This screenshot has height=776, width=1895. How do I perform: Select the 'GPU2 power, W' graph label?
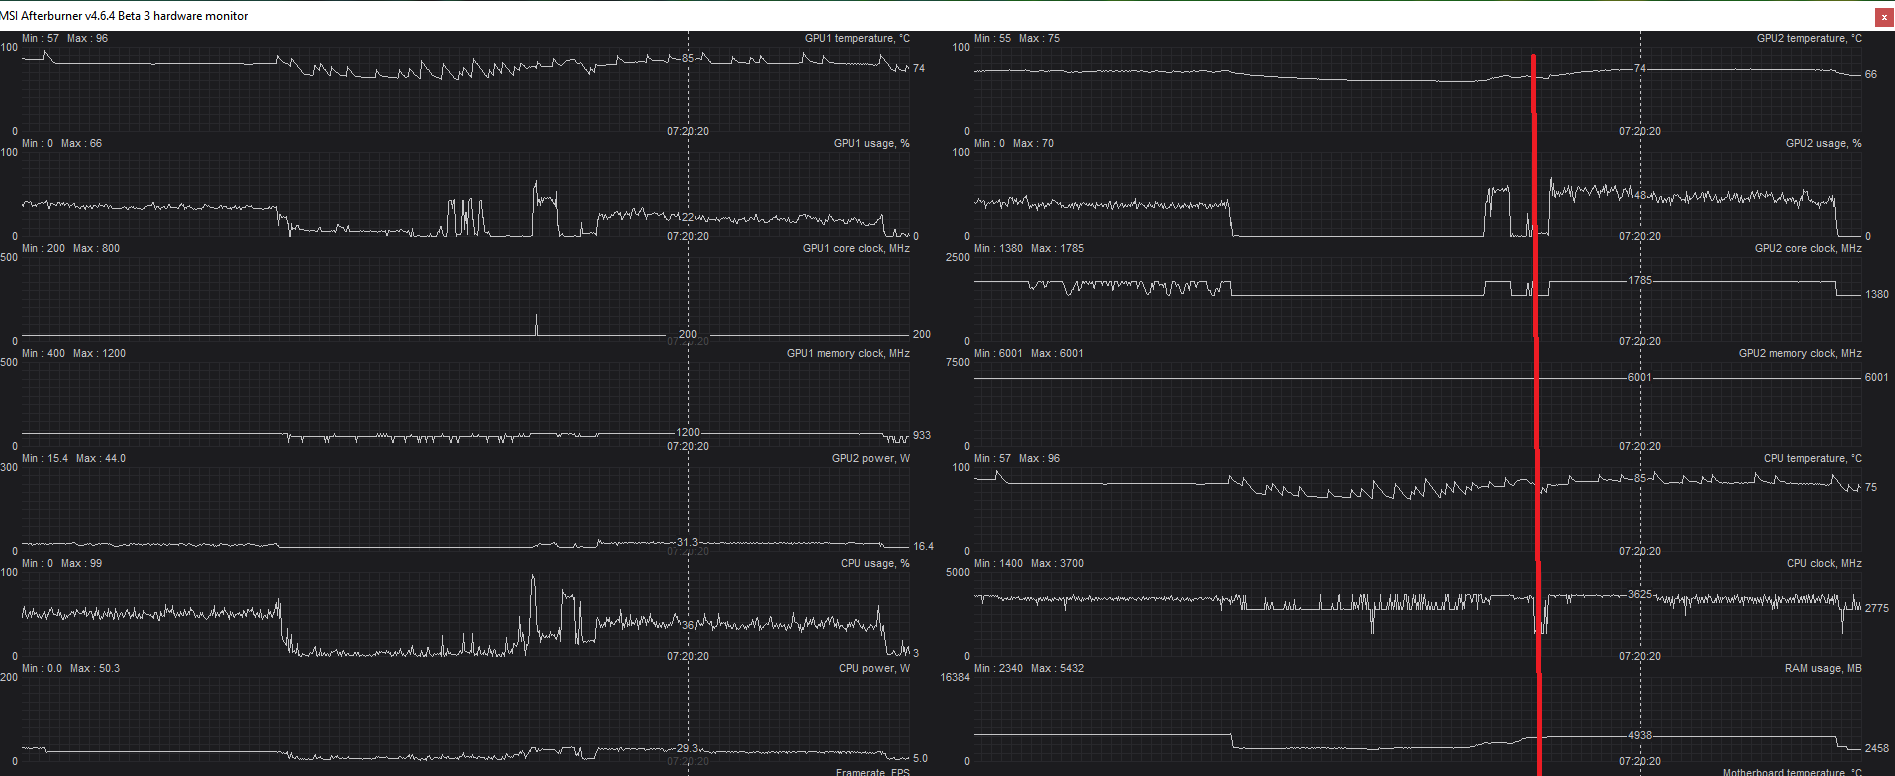(x=871, y=458)
